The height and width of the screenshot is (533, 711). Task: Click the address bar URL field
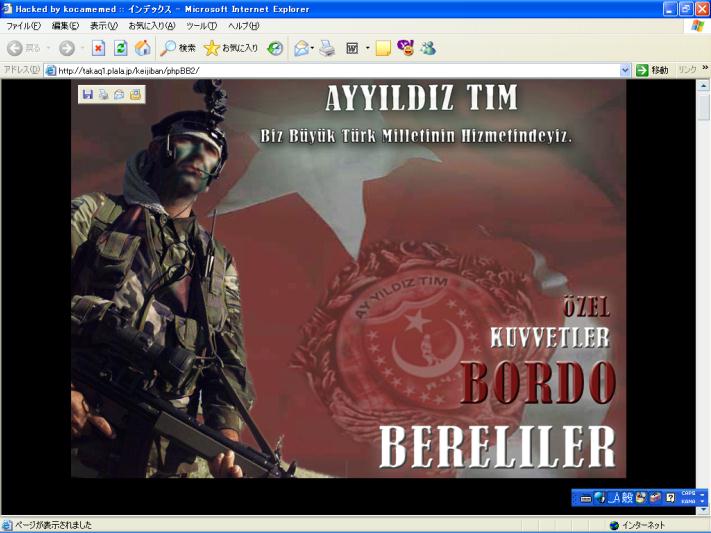point(330,70)
